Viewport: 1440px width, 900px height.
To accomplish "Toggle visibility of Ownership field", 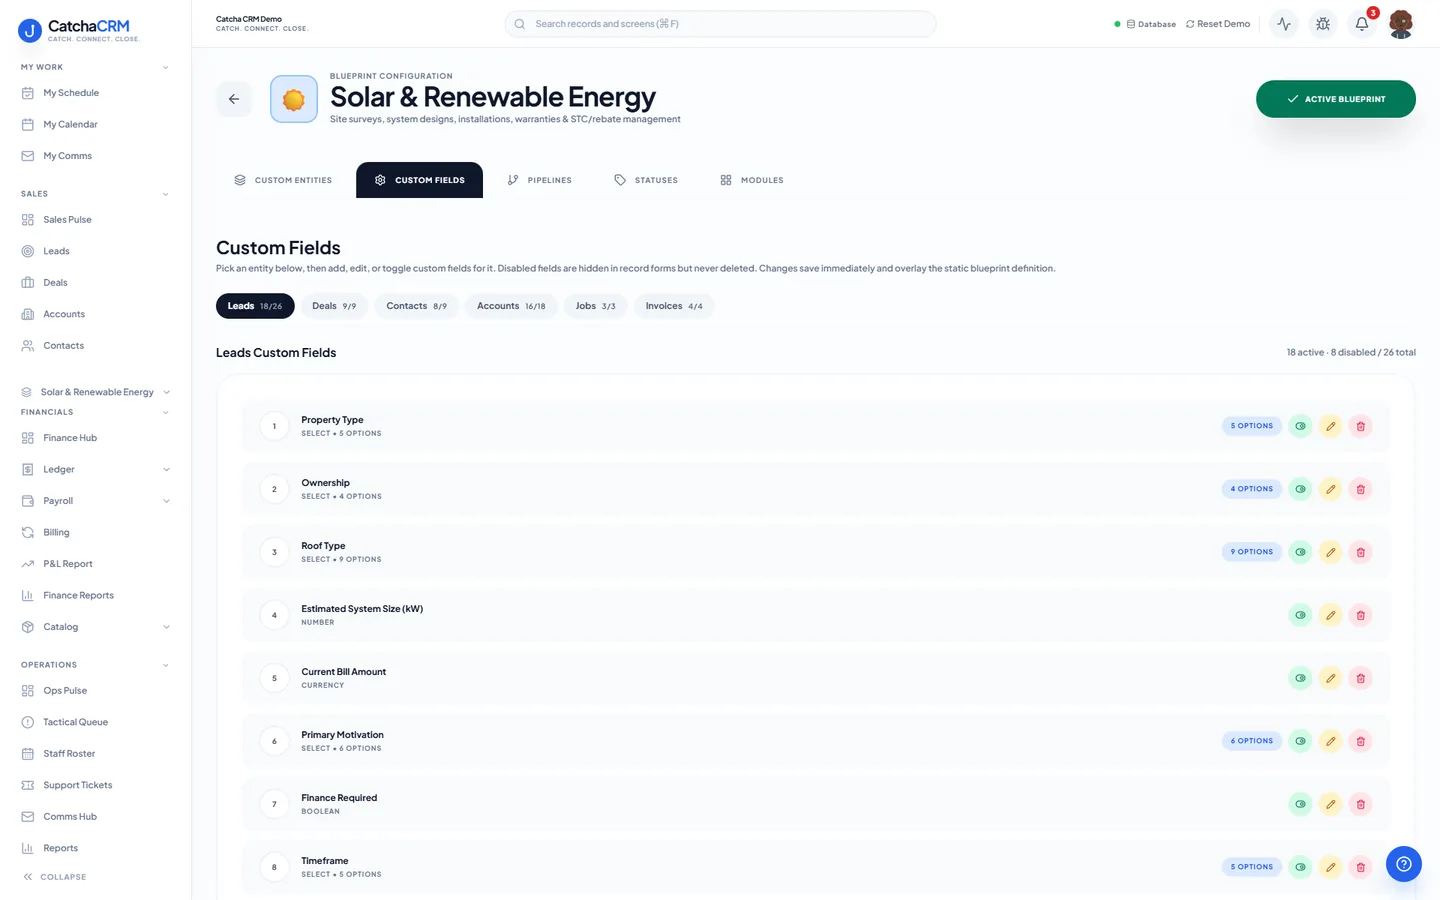I will [x=1300, y=489].
